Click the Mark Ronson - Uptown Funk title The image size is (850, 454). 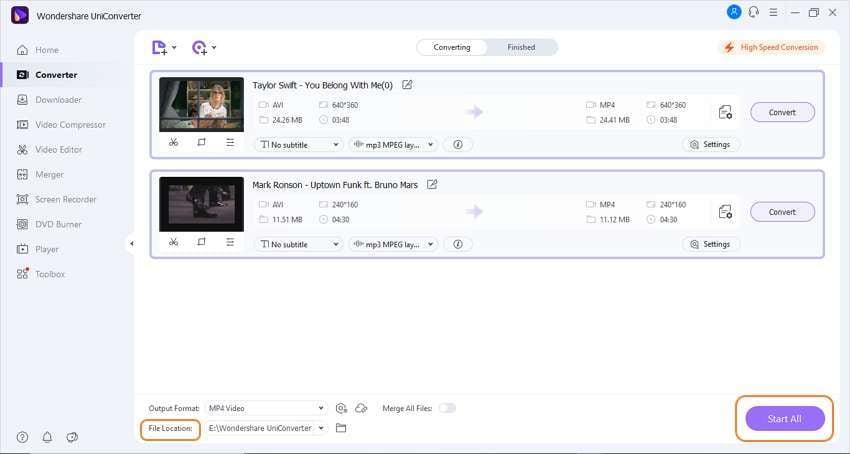(x=335, y=185)
